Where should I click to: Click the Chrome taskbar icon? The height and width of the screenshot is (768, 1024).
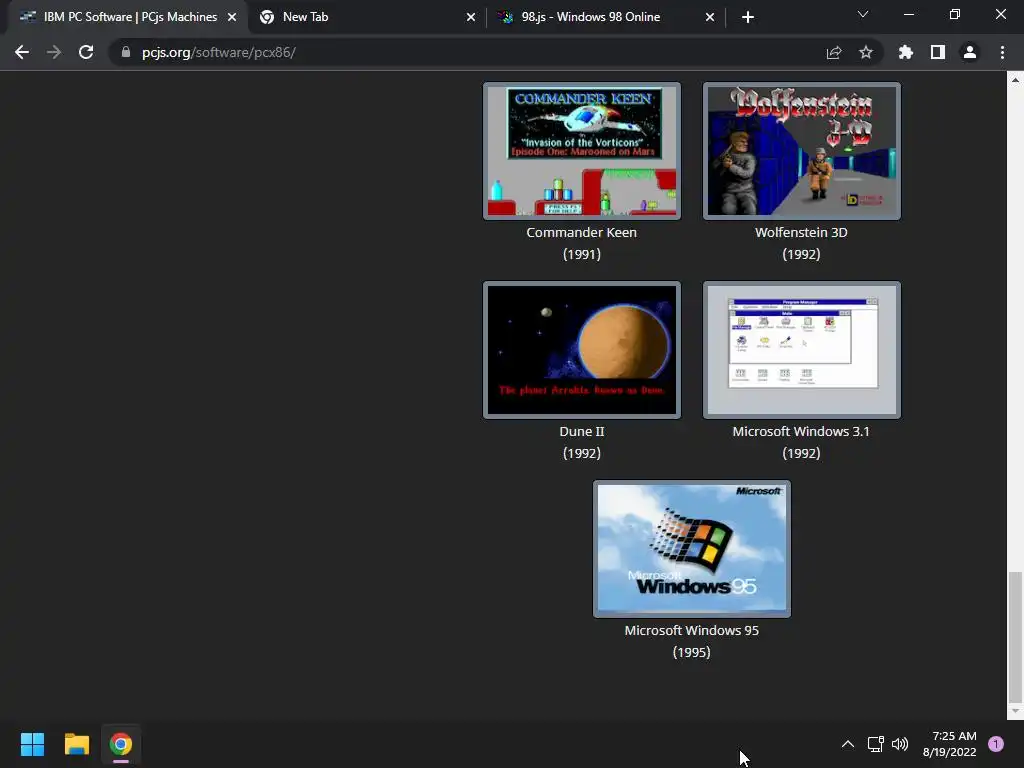[121, 744]
